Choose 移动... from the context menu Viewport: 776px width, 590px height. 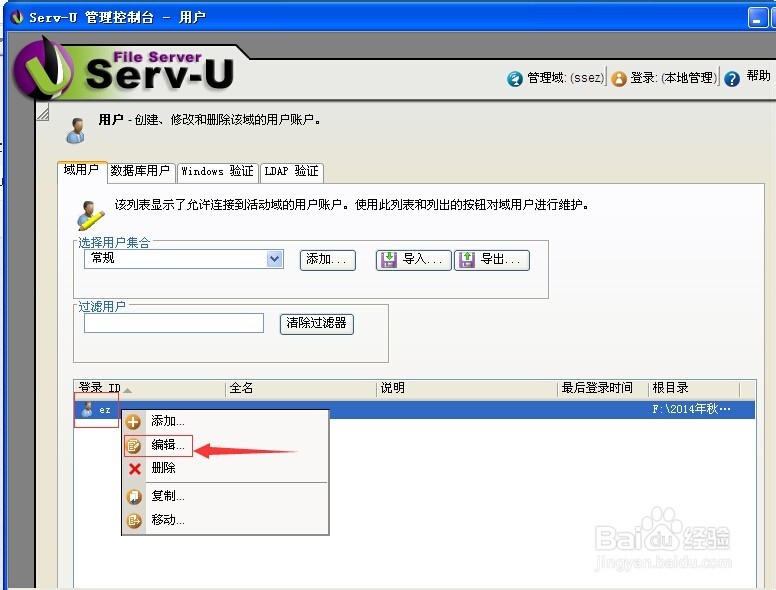click(226, 520)
